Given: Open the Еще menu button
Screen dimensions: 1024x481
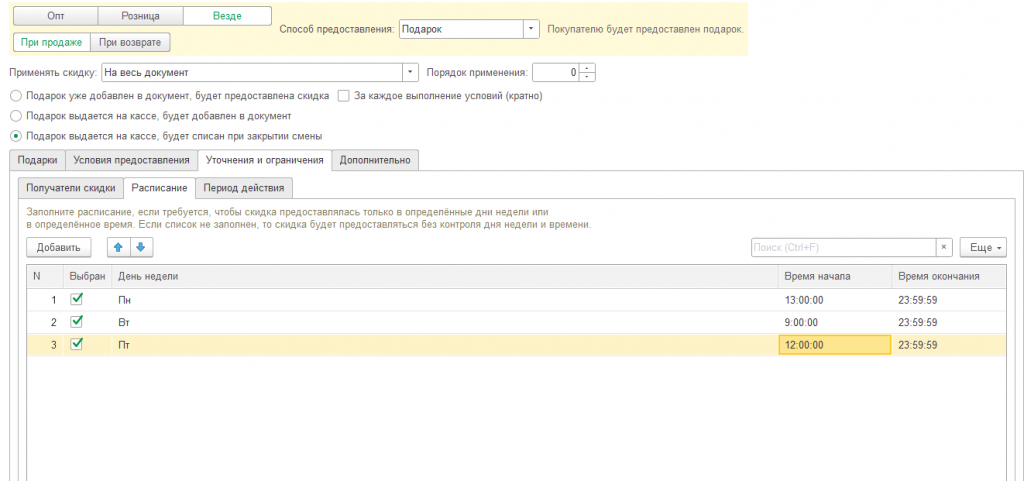Looking at the screenshot, I should click(983, 247).
